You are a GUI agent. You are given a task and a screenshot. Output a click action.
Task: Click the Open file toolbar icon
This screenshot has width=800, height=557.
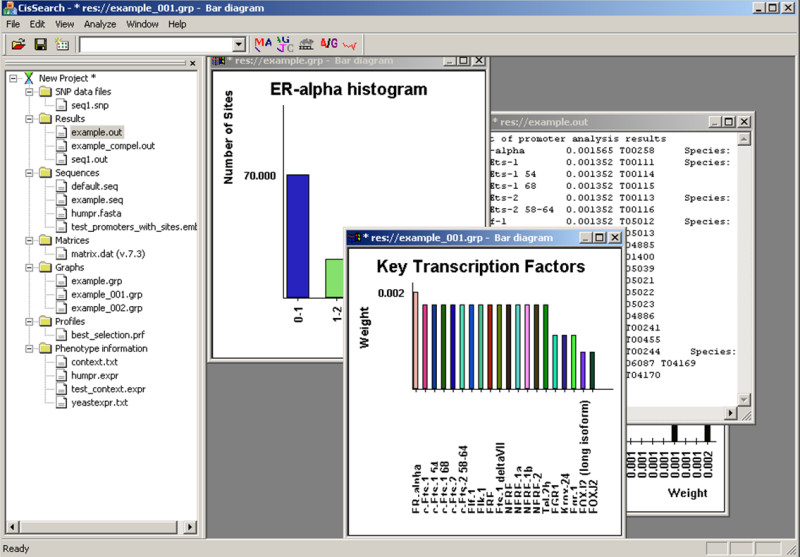pos(18,44)
